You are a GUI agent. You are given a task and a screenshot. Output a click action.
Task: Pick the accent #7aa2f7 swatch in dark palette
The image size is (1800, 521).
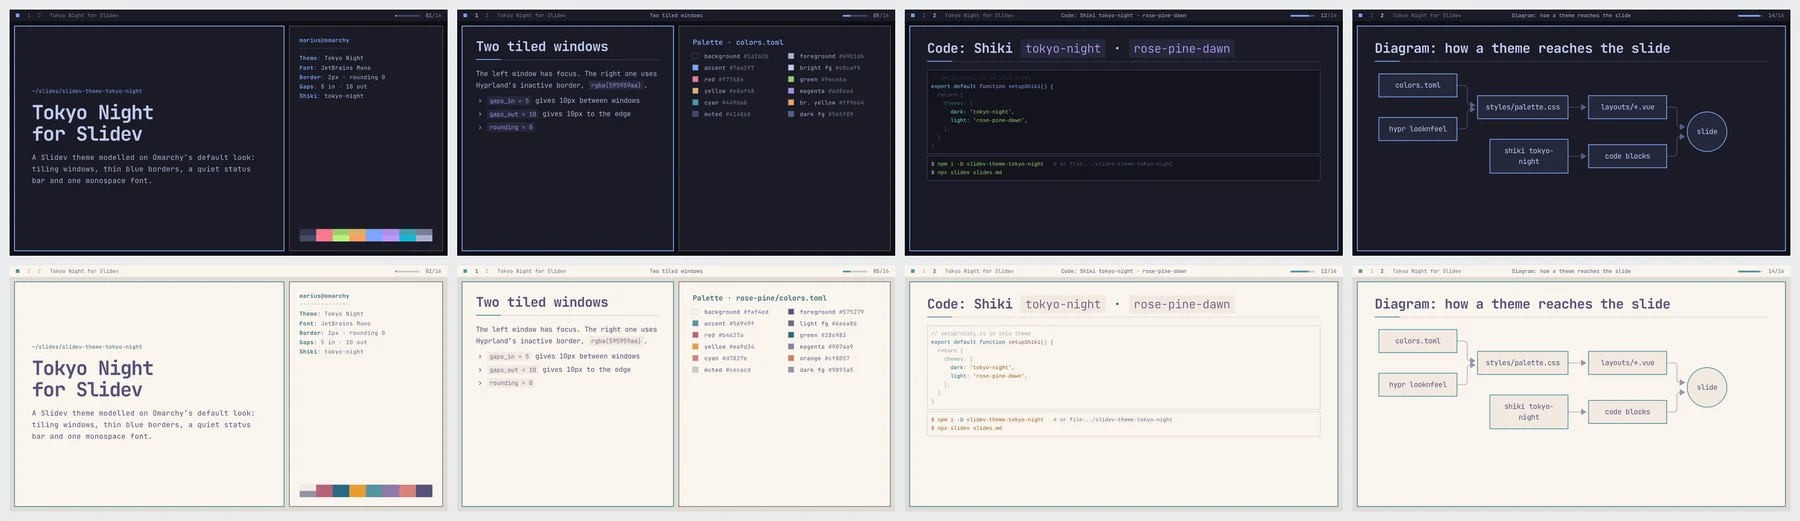(x=695, y=68)
